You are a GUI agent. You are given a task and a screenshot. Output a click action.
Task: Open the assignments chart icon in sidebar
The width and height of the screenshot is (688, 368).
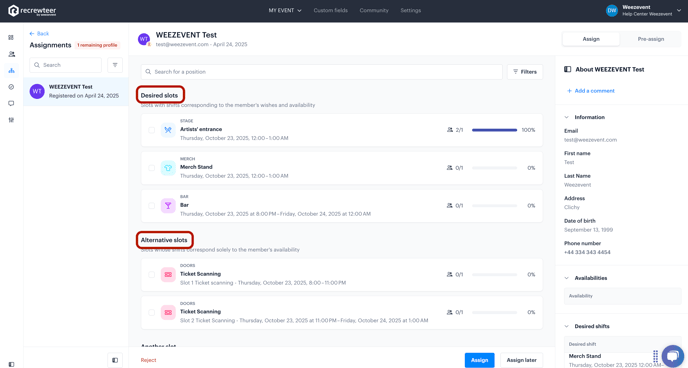point(11,70)
